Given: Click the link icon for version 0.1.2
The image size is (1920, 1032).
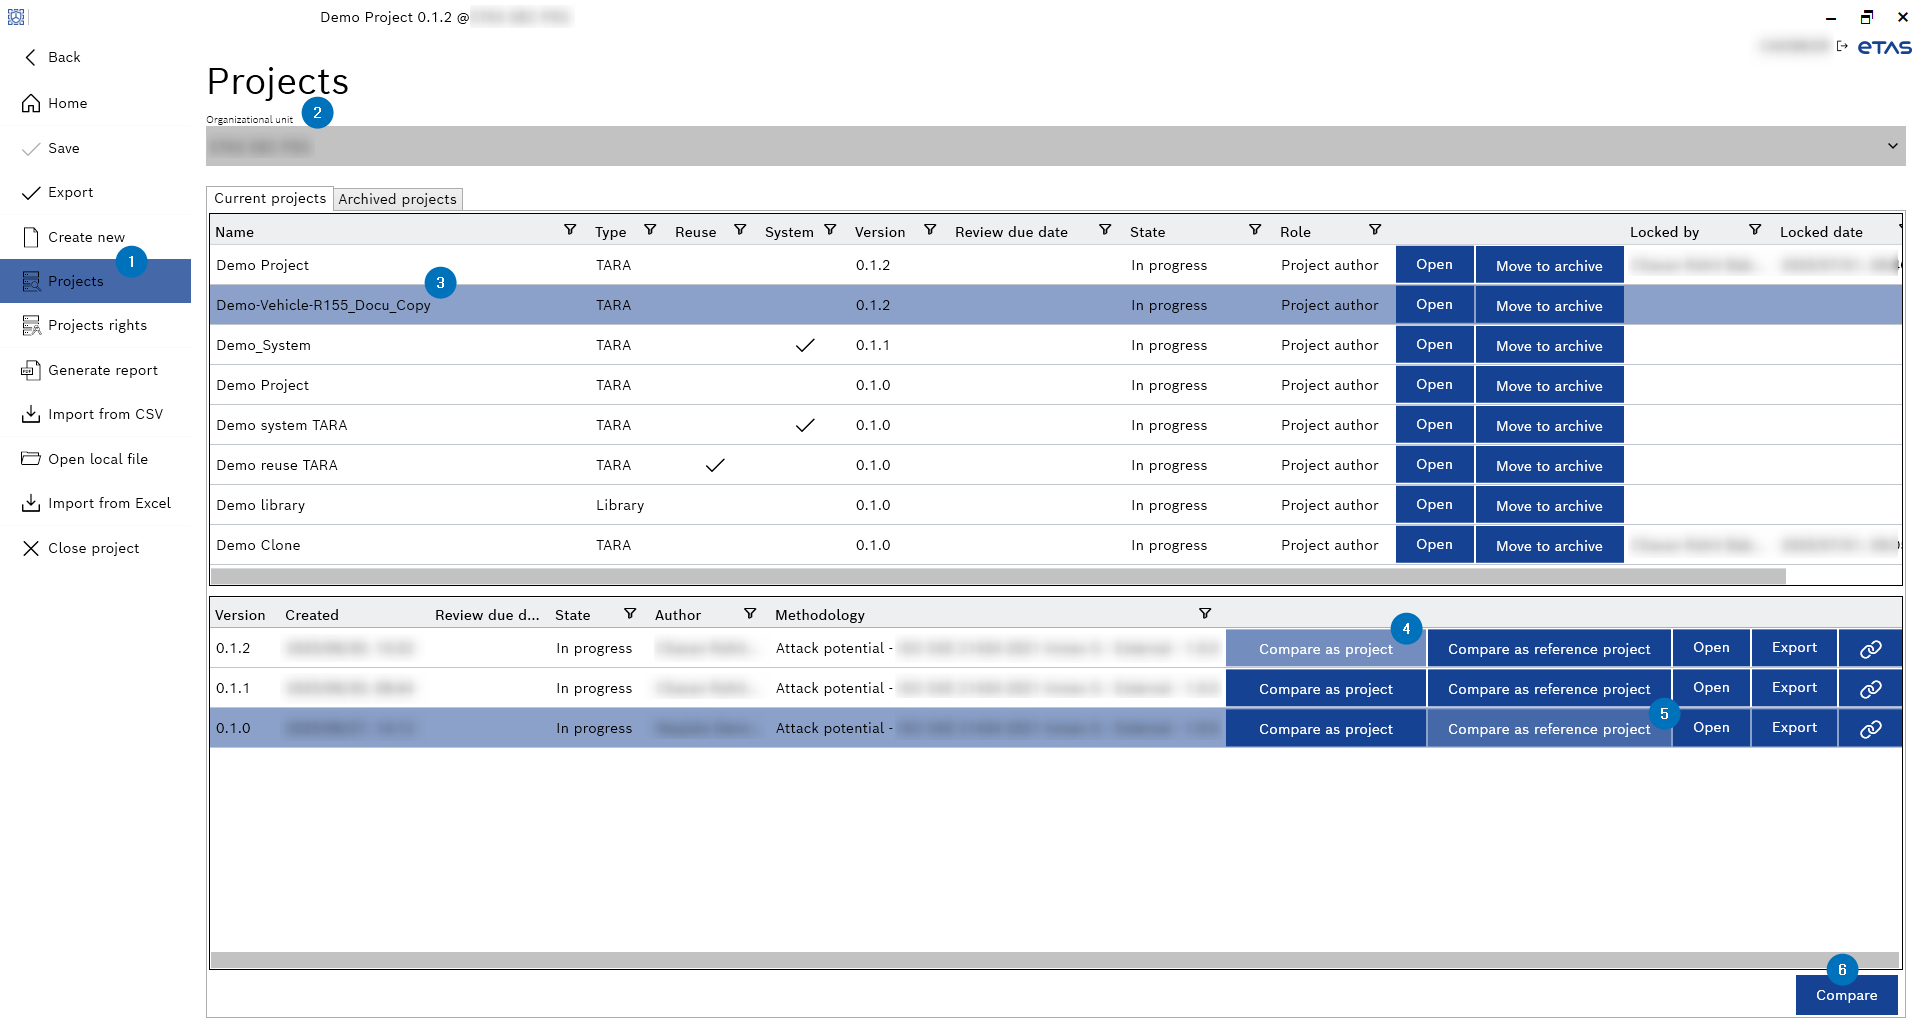Looking at the screenshot, I should coord(1870,649).
